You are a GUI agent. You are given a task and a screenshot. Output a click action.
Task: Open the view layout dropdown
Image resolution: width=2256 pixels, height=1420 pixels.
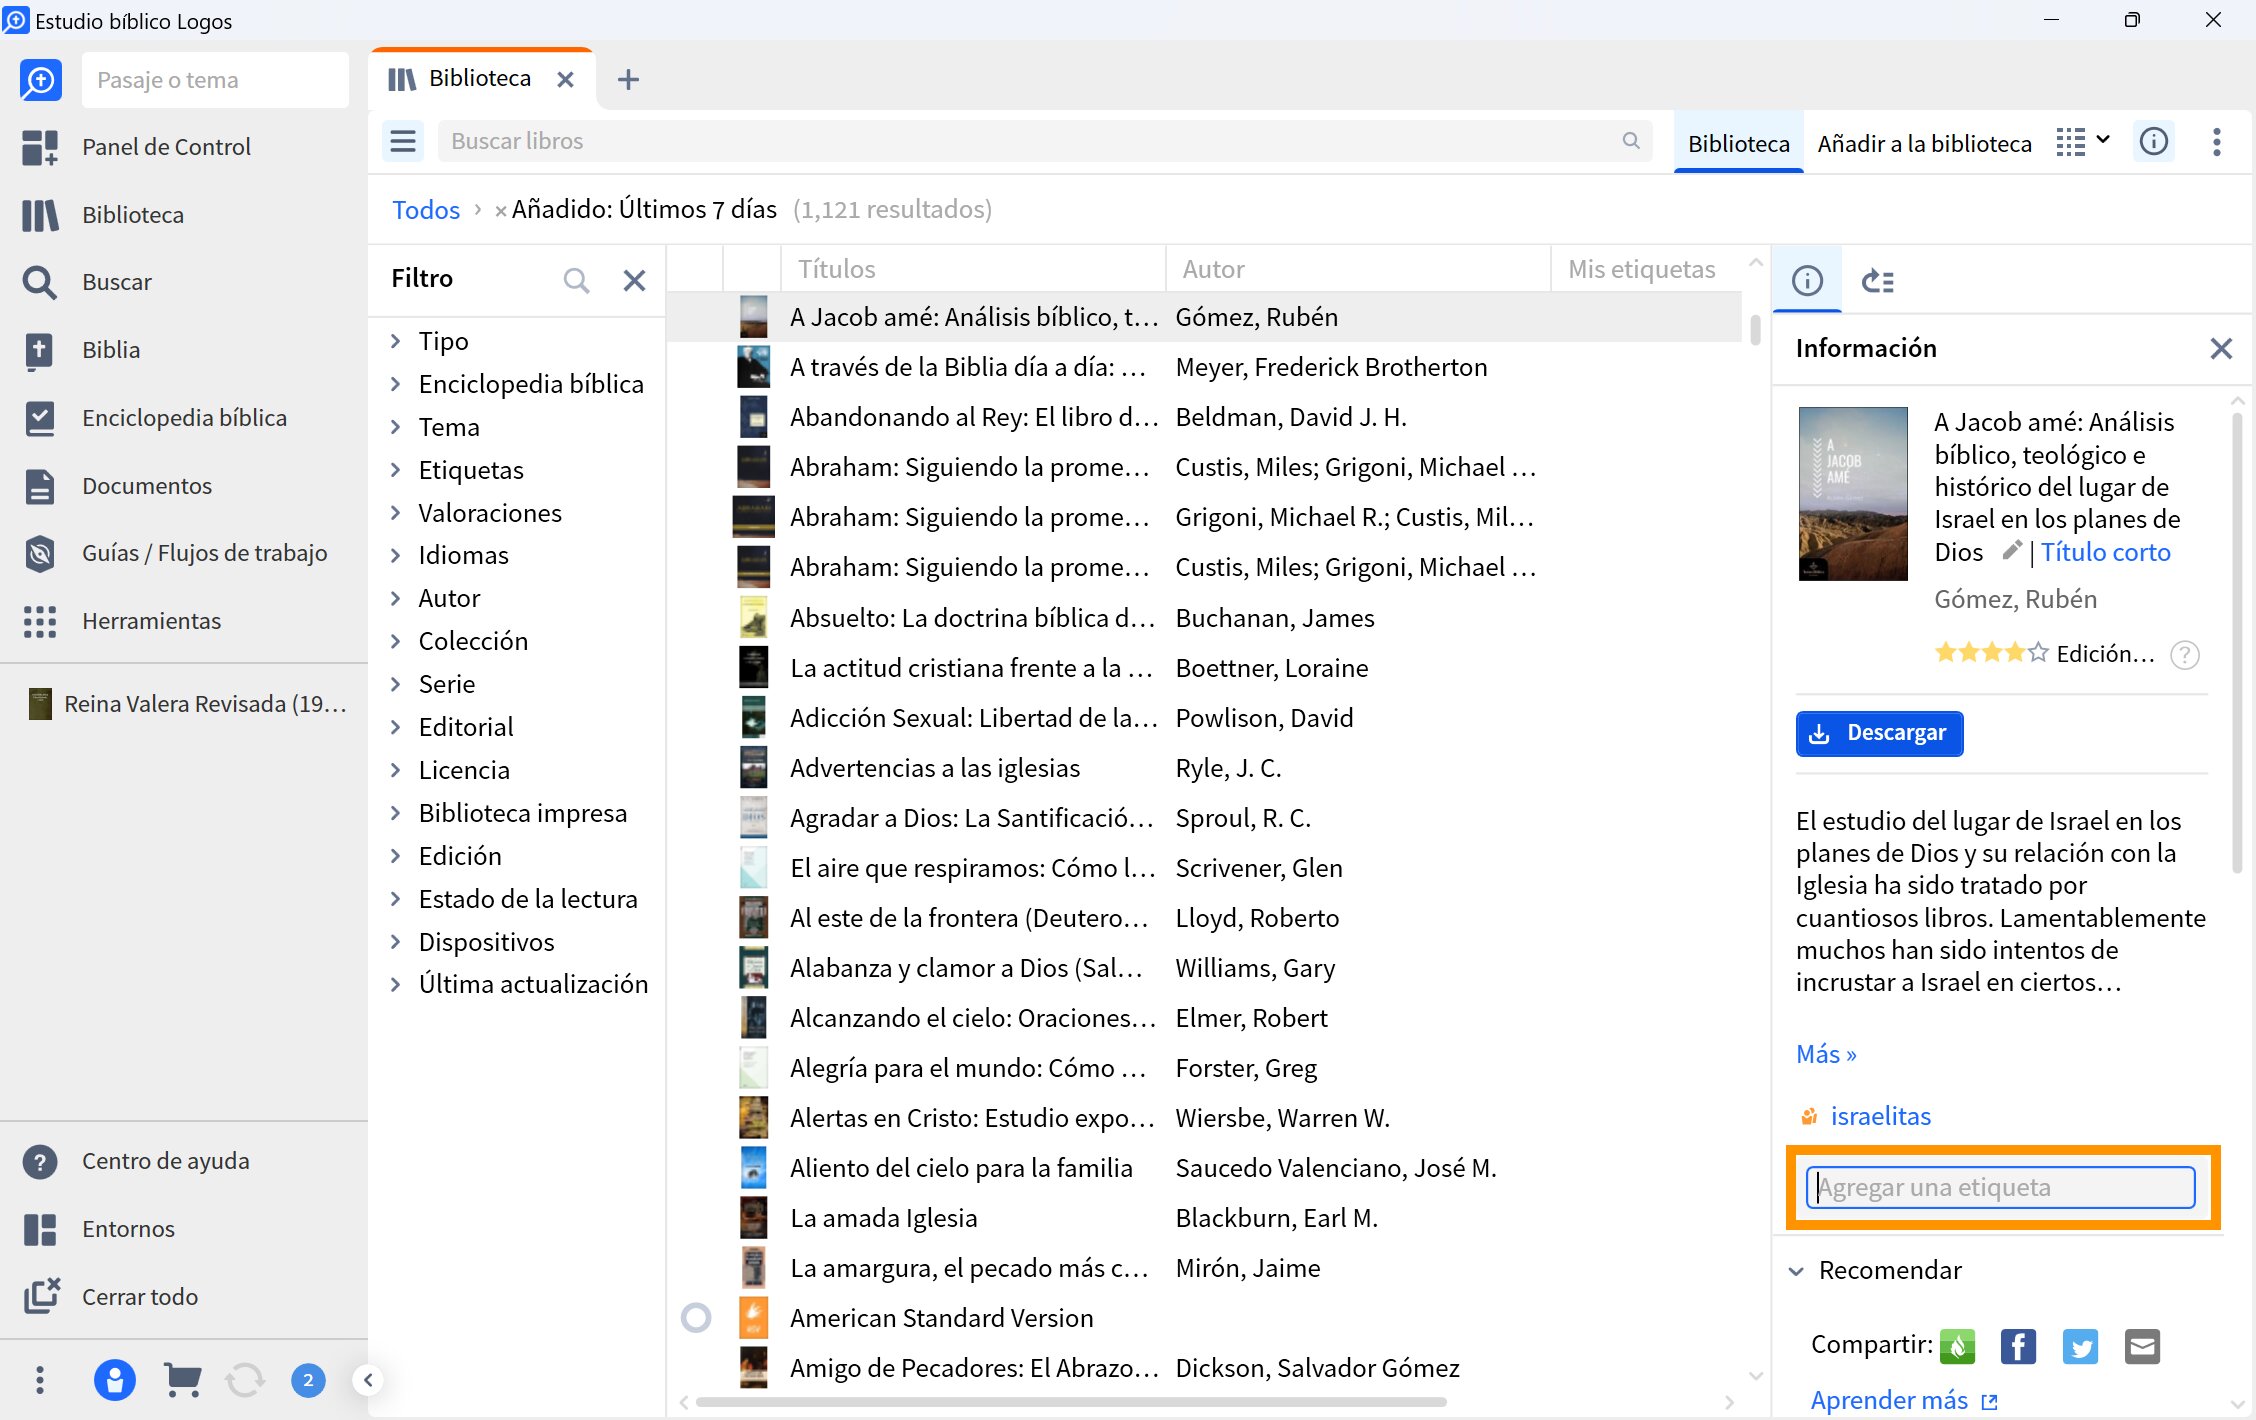click(x=2083, y=142)
